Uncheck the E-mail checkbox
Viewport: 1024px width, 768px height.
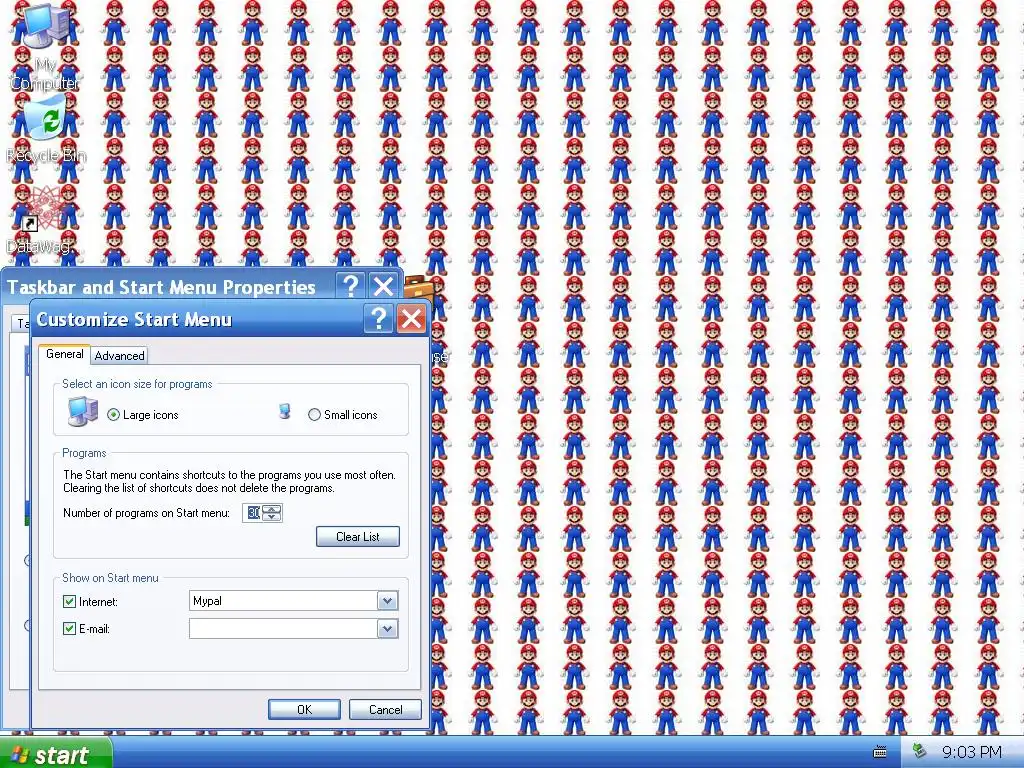[69, 628]
